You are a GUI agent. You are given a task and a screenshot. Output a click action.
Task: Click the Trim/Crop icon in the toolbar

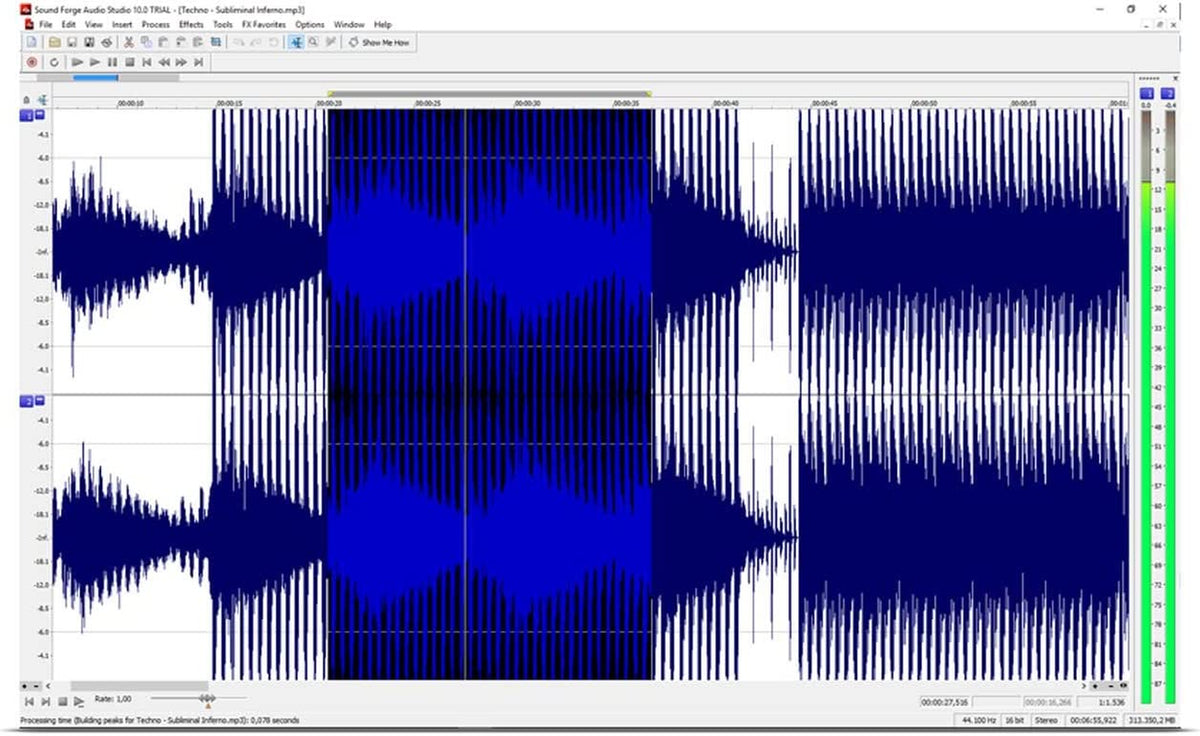tap(215, 42)
